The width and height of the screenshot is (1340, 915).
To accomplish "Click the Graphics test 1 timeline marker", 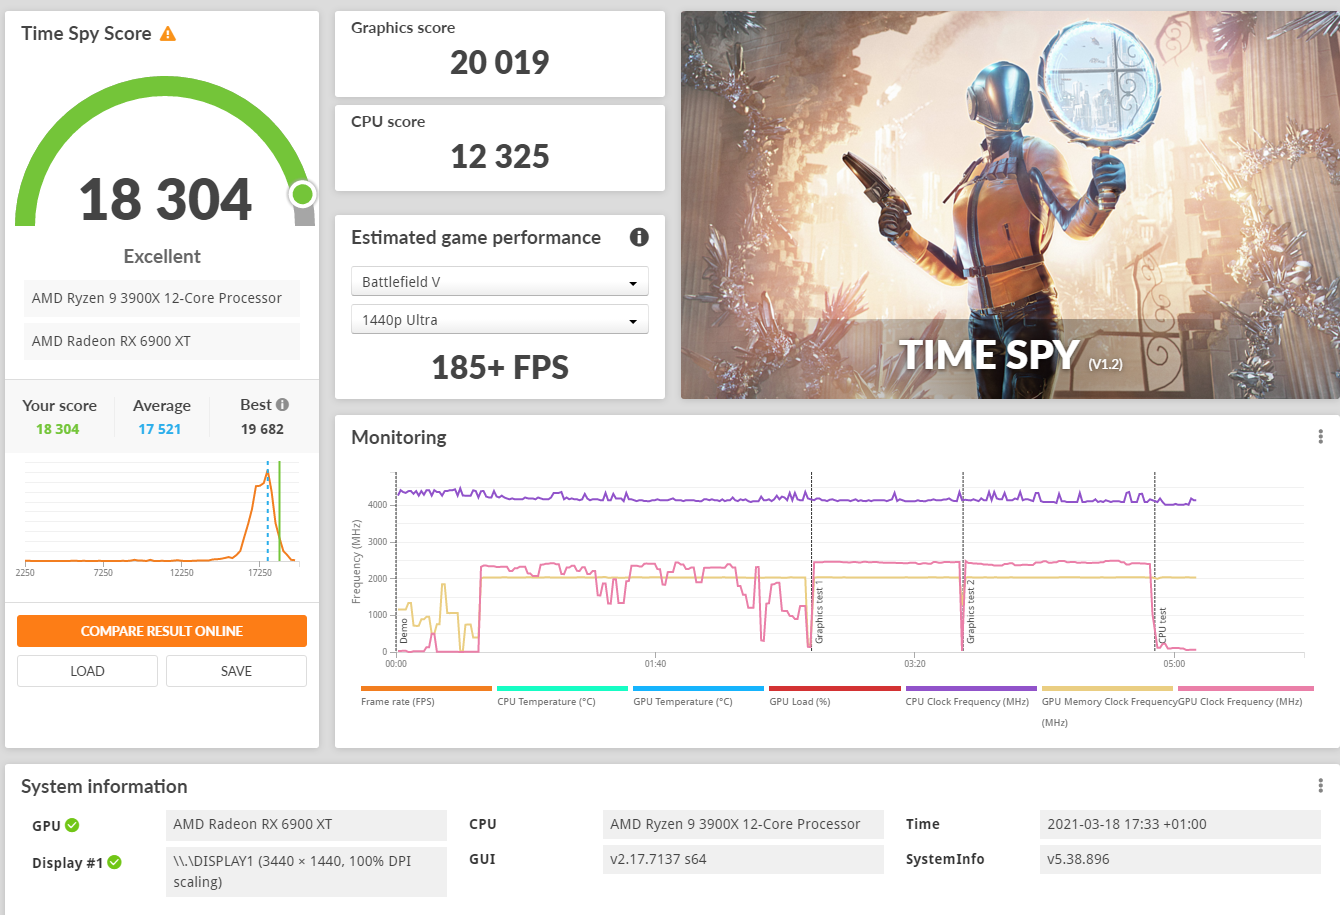I will [x=819, y=612].
